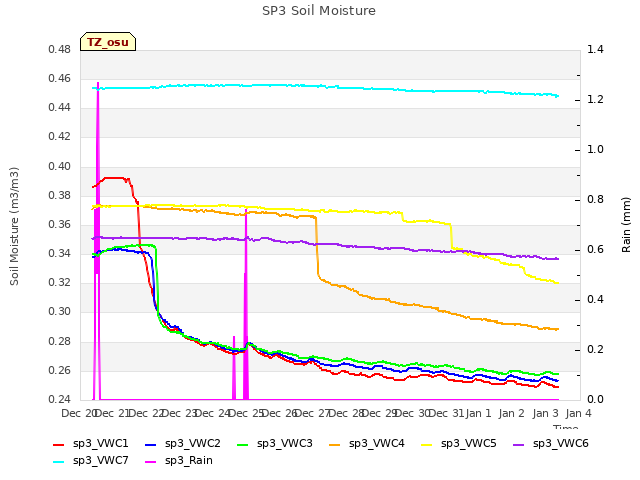Click the 1.4 rain axis value
The image size is (640, 480).
(x=596, y=49)
